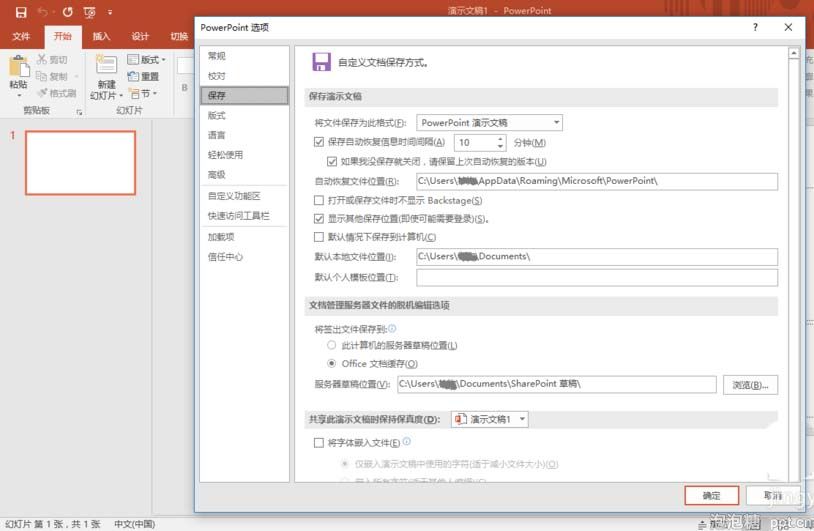Toggle the AutoRecover save interval checkbox
The height and width of the screenshot is (531, 814).
click(319, 142)
